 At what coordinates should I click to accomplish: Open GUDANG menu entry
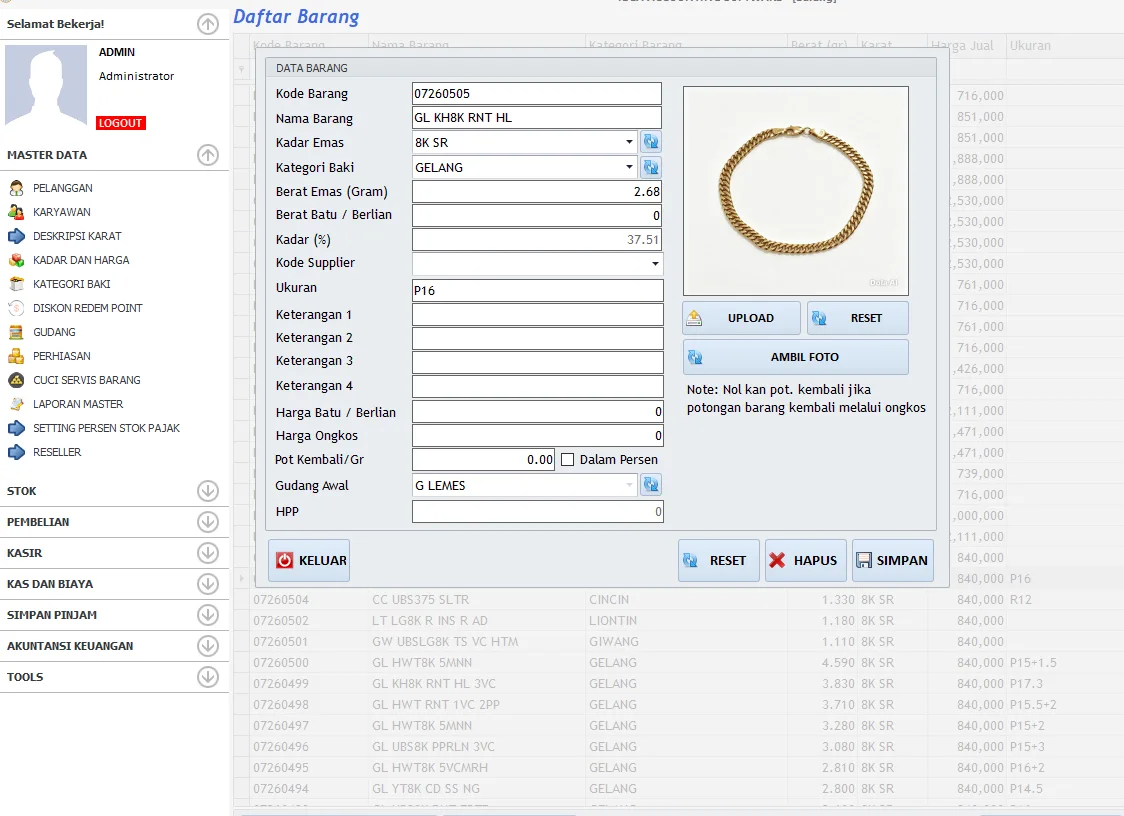tap(54, 332)
